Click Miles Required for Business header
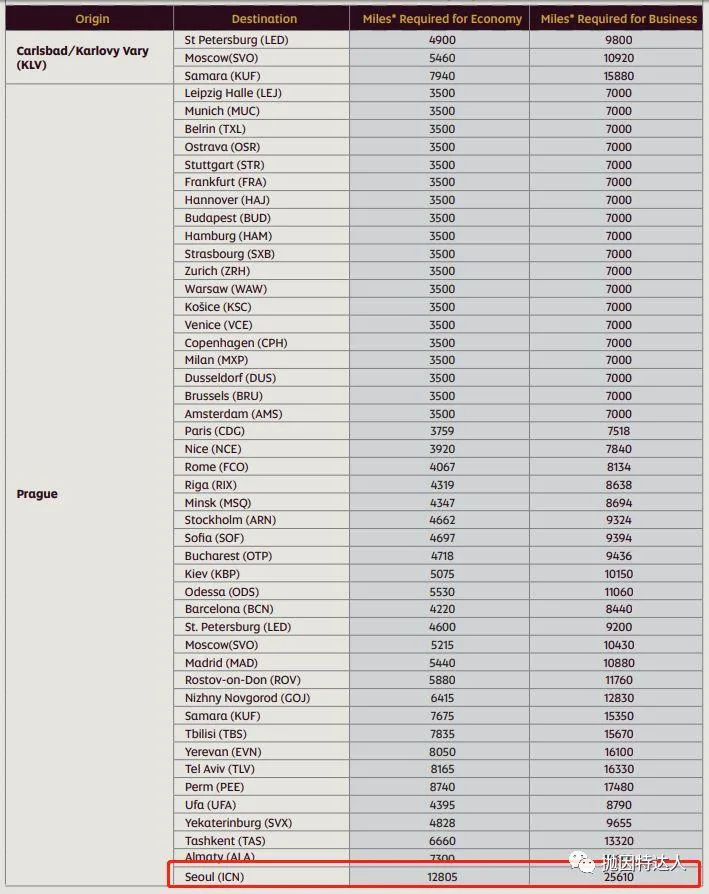The width and height of the screenshot is (709, 894). (x=618, y=19)
